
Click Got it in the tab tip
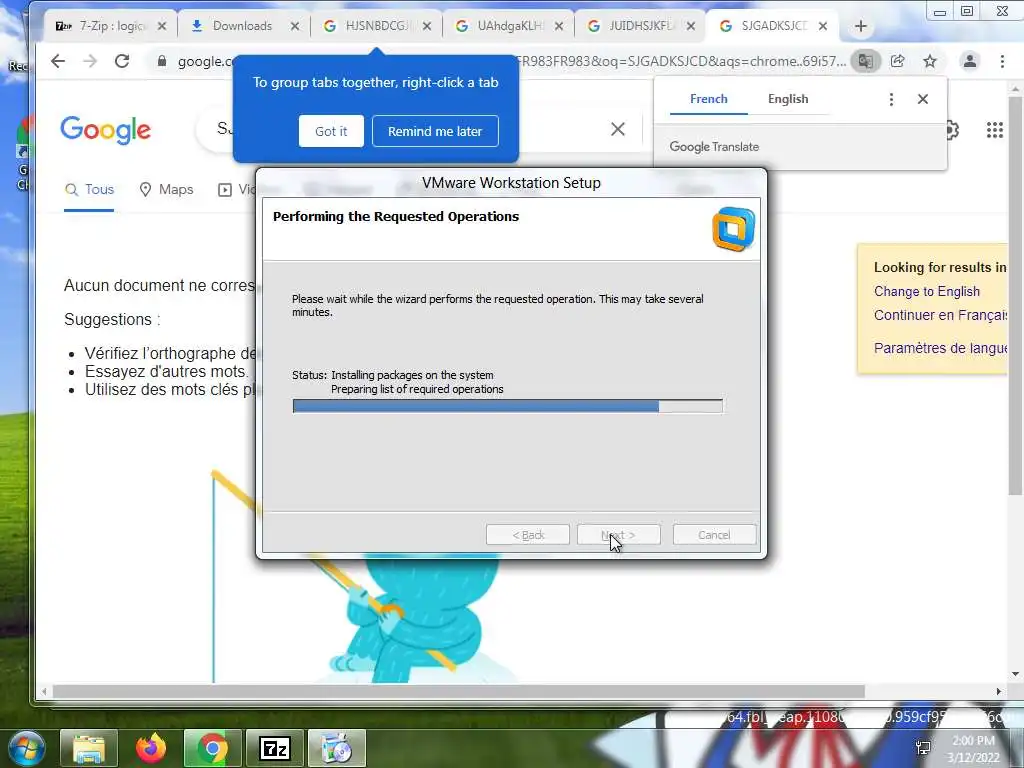(x=331, y=131)
